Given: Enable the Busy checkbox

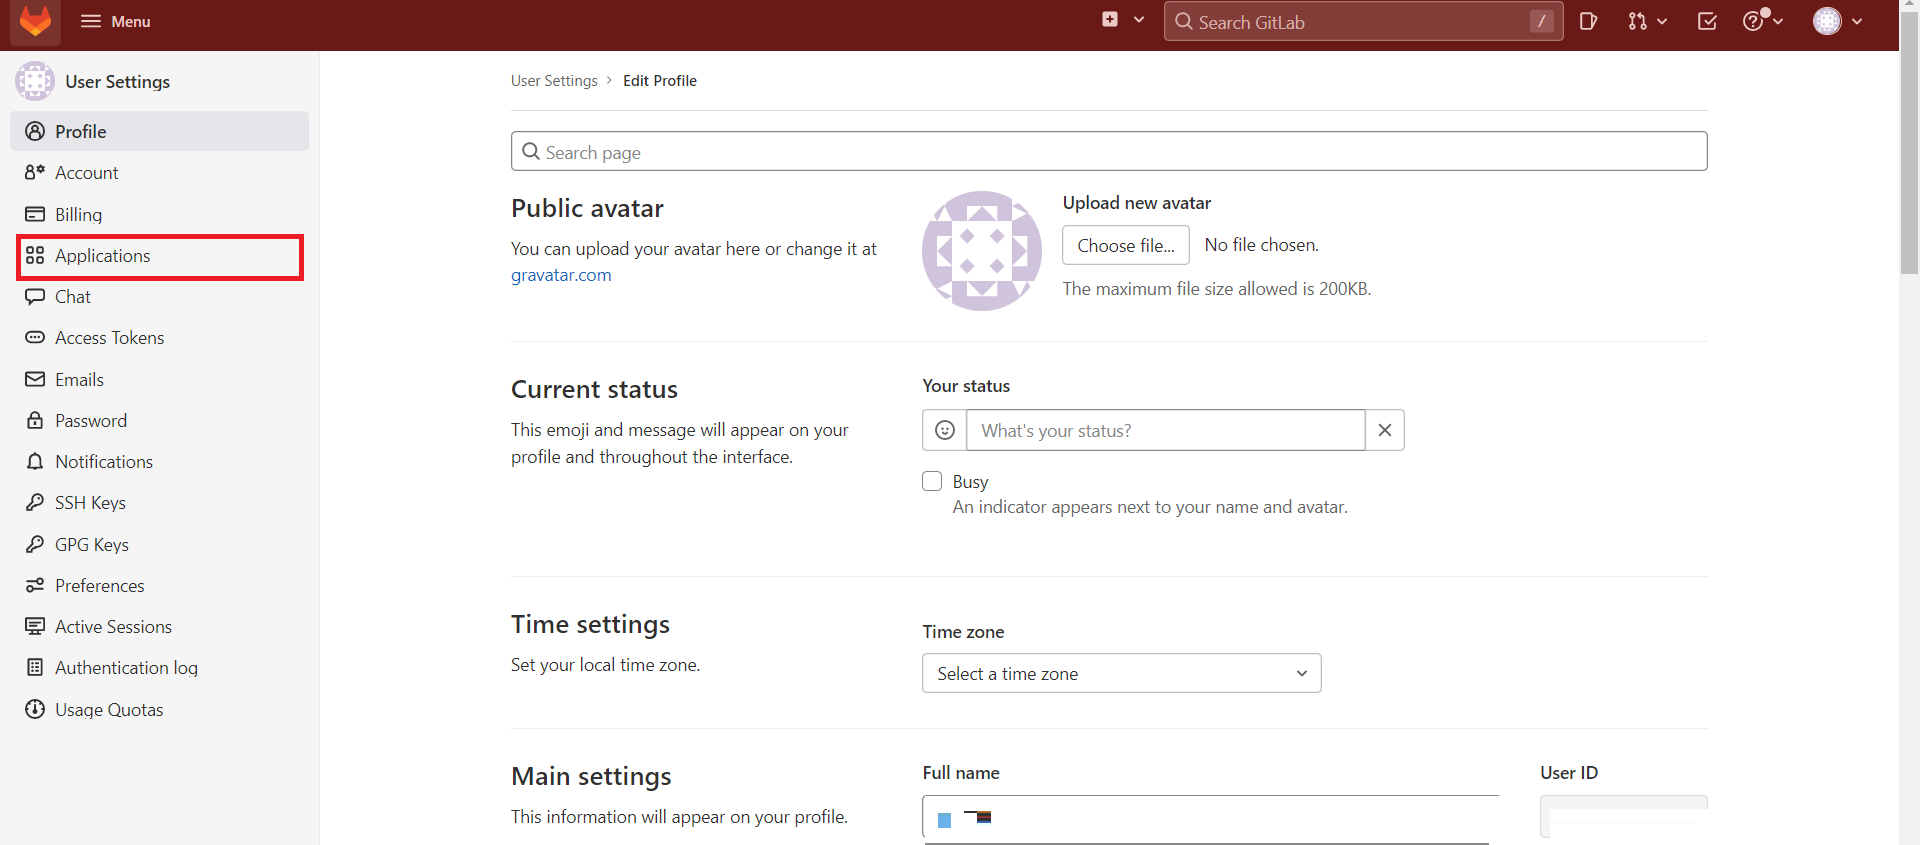Looking at the screenshot, I should 932,481.
